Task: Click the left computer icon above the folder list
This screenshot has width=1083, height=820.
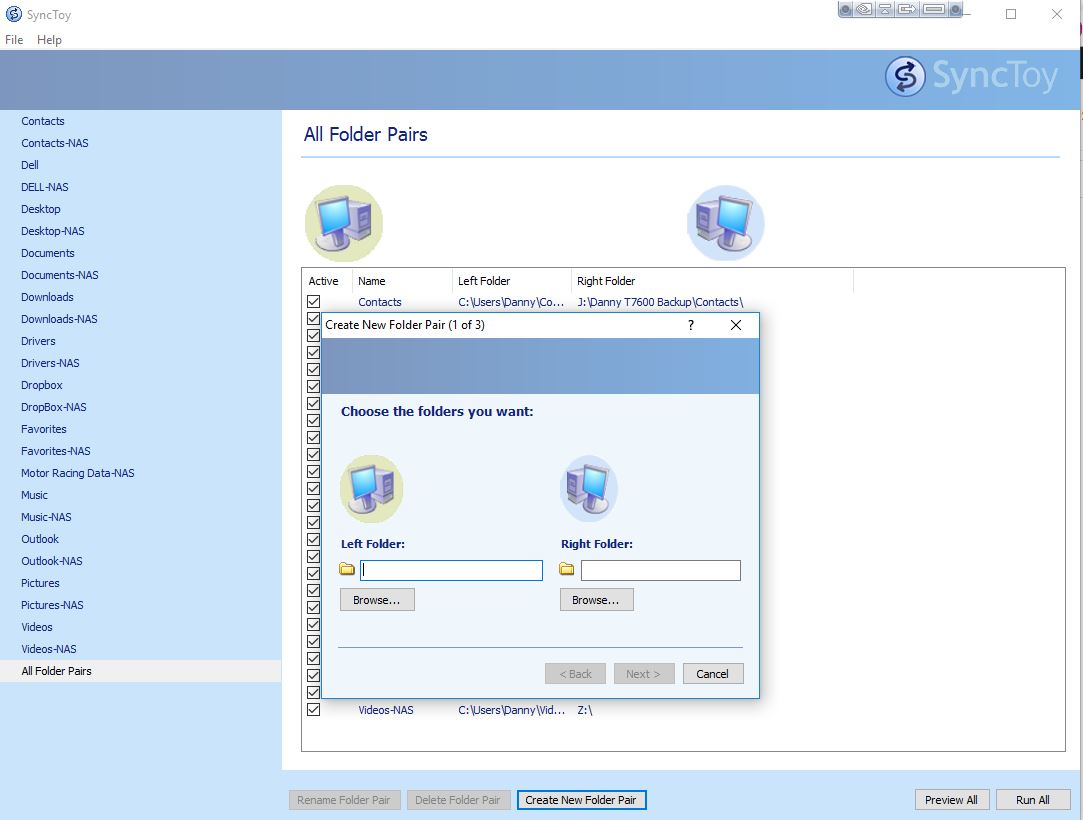Action: tap(344, 223)
